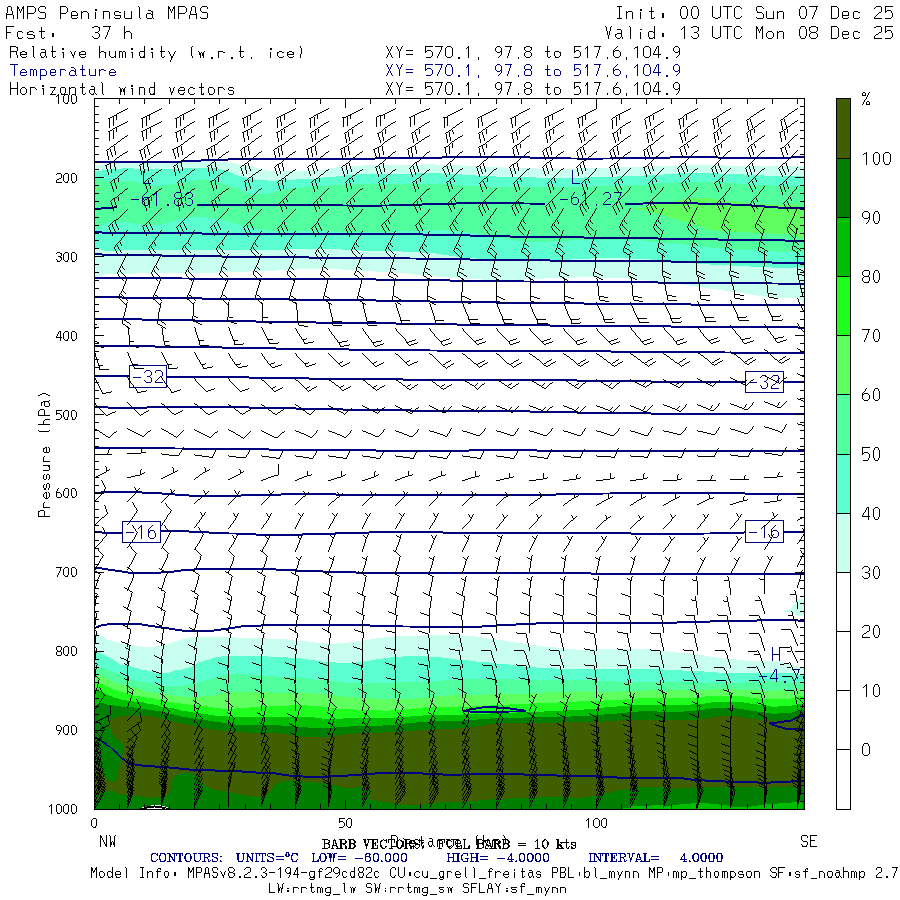Click the 200 pressure axis label
This screenshot has height=900, width=900.
[66, 178]
